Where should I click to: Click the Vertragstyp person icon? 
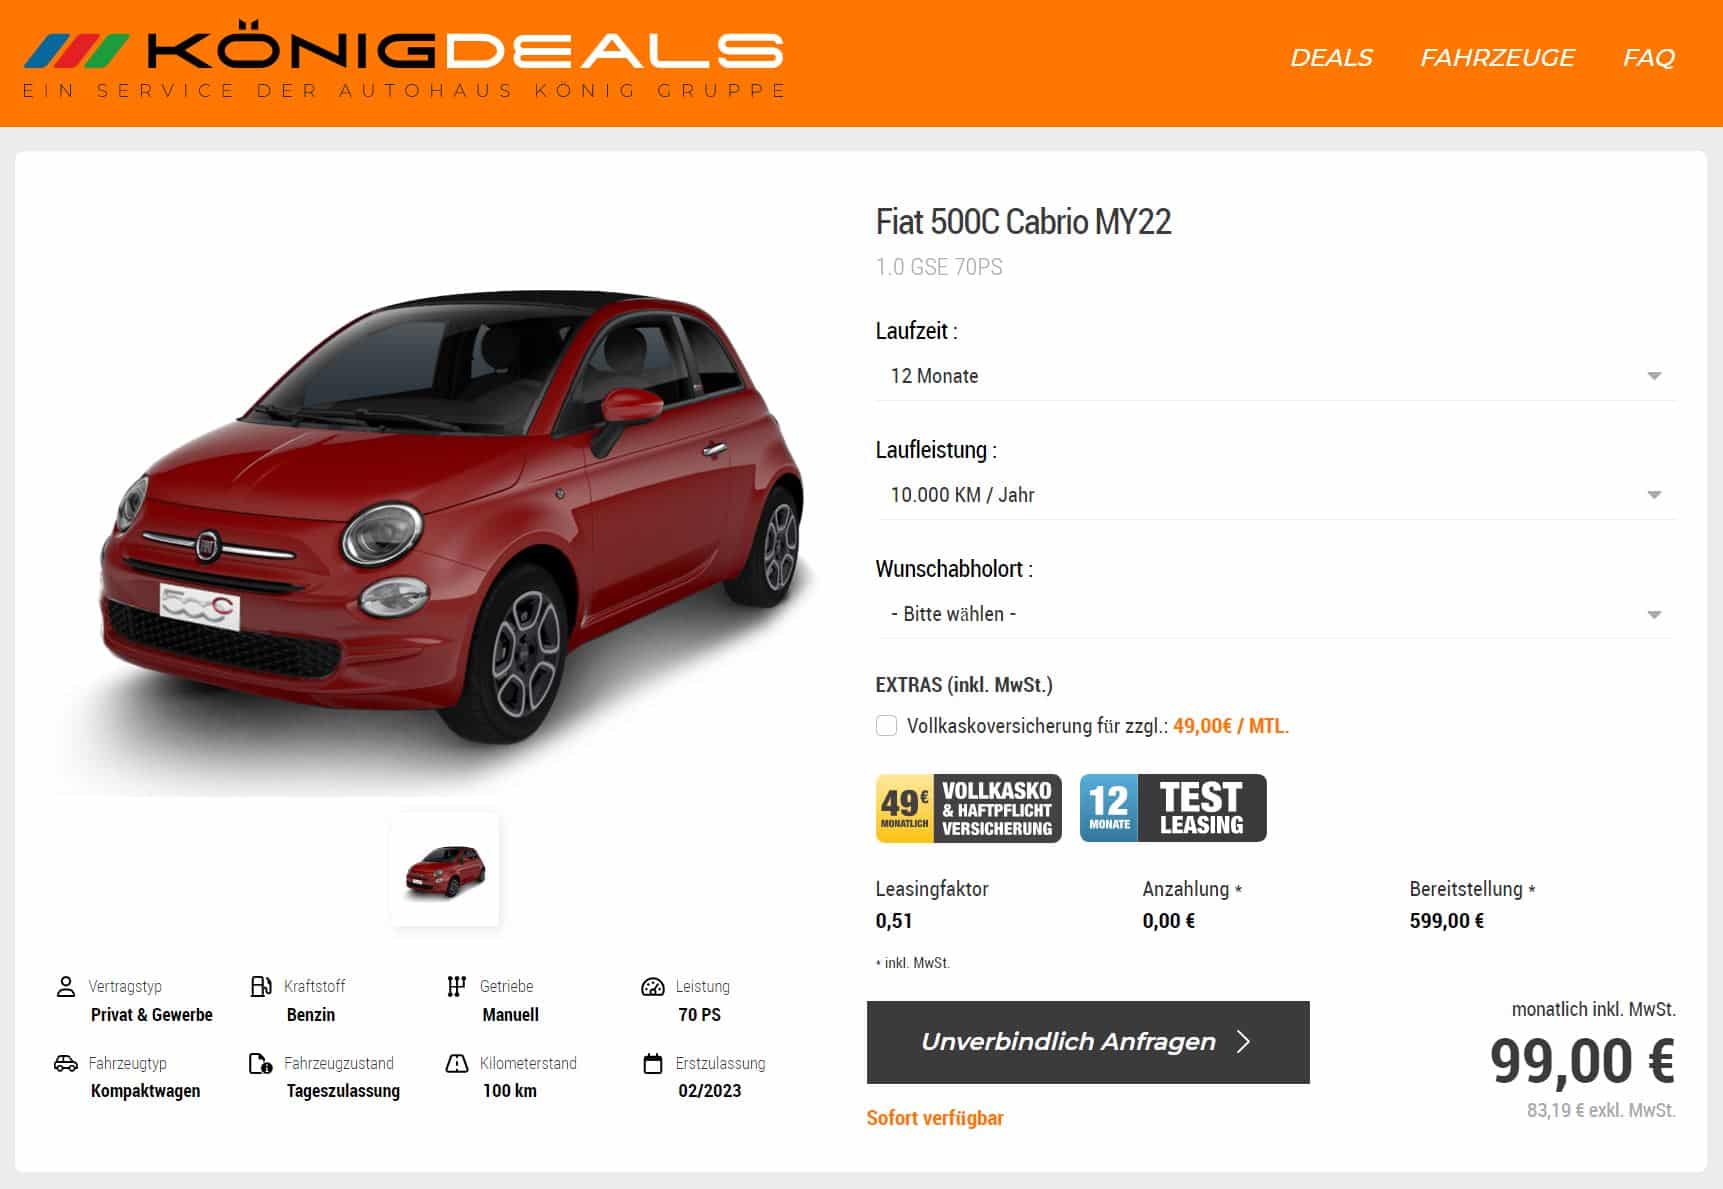click(x=66, y=987)
